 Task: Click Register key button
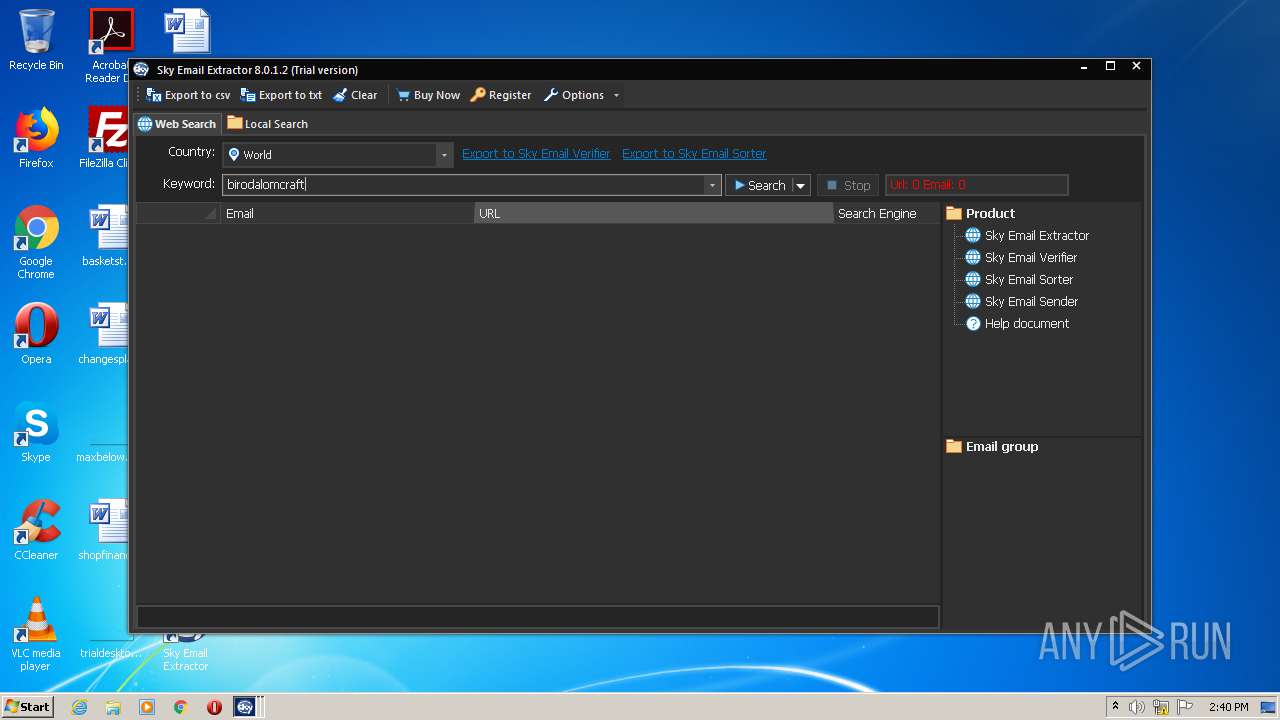pyautogui.click(x=501, y=95)
